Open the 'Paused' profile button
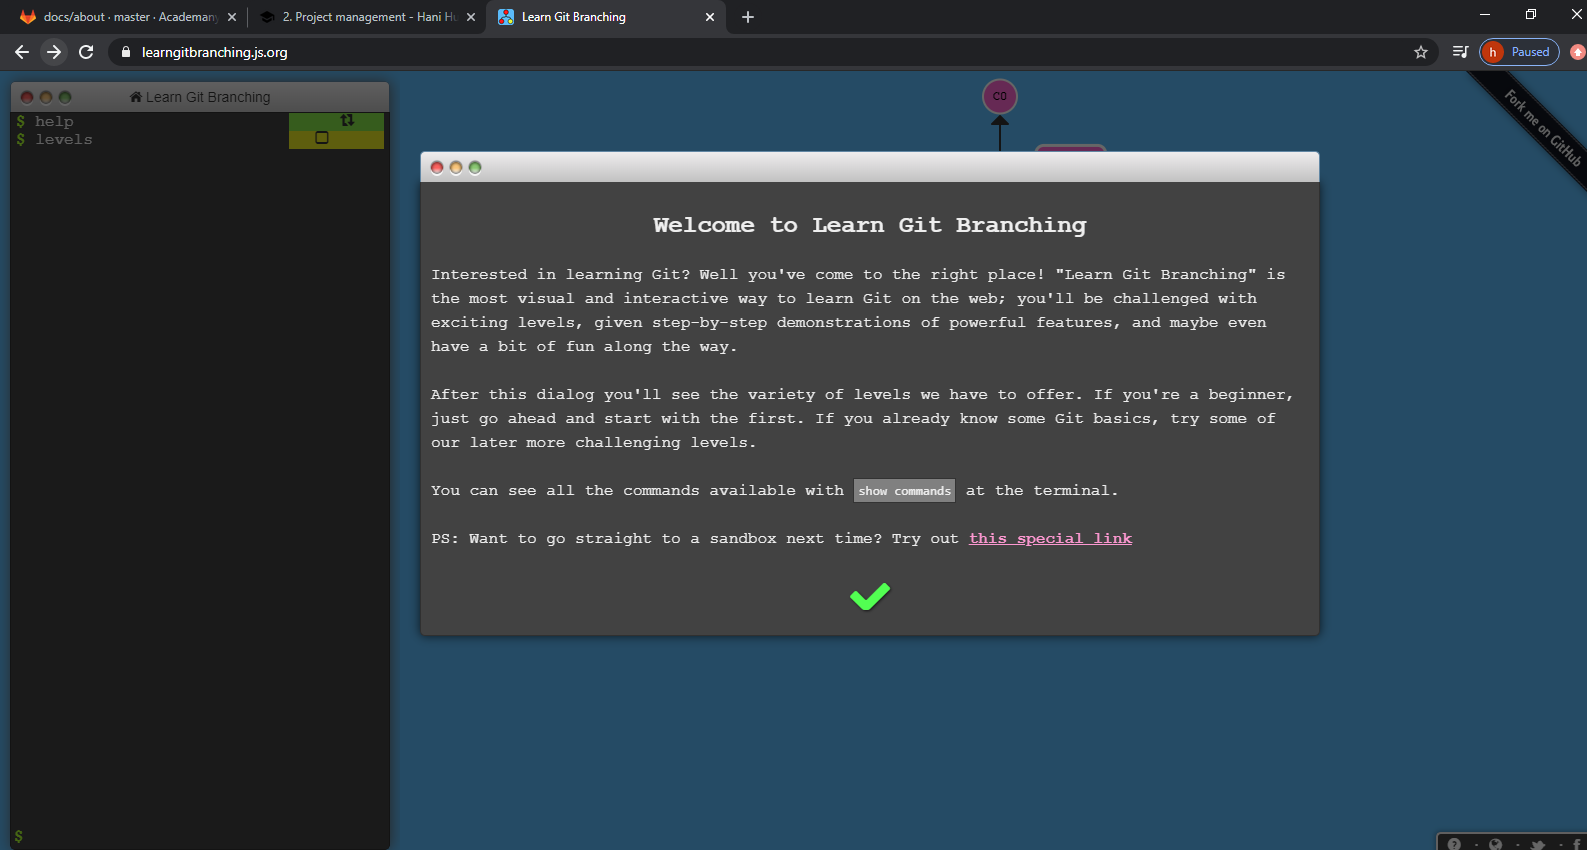 coord(1519,52)
